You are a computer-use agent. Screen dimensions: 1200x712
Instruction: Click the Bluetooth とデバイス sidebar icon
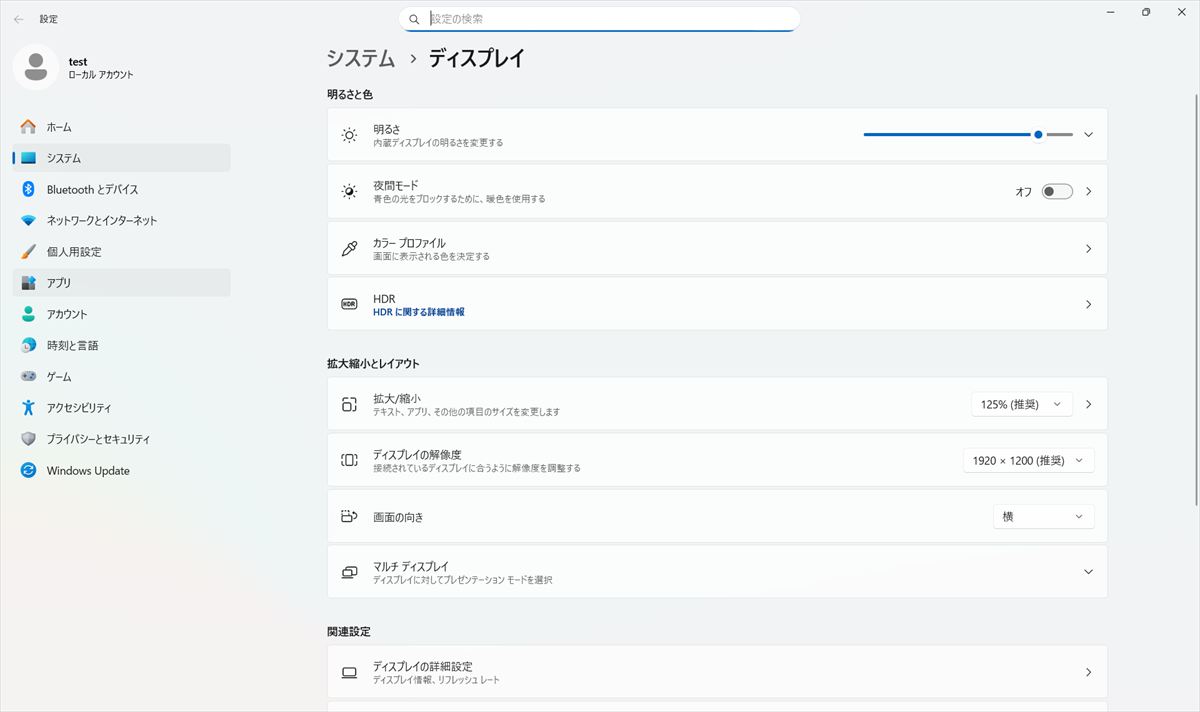tap(28, 189)
